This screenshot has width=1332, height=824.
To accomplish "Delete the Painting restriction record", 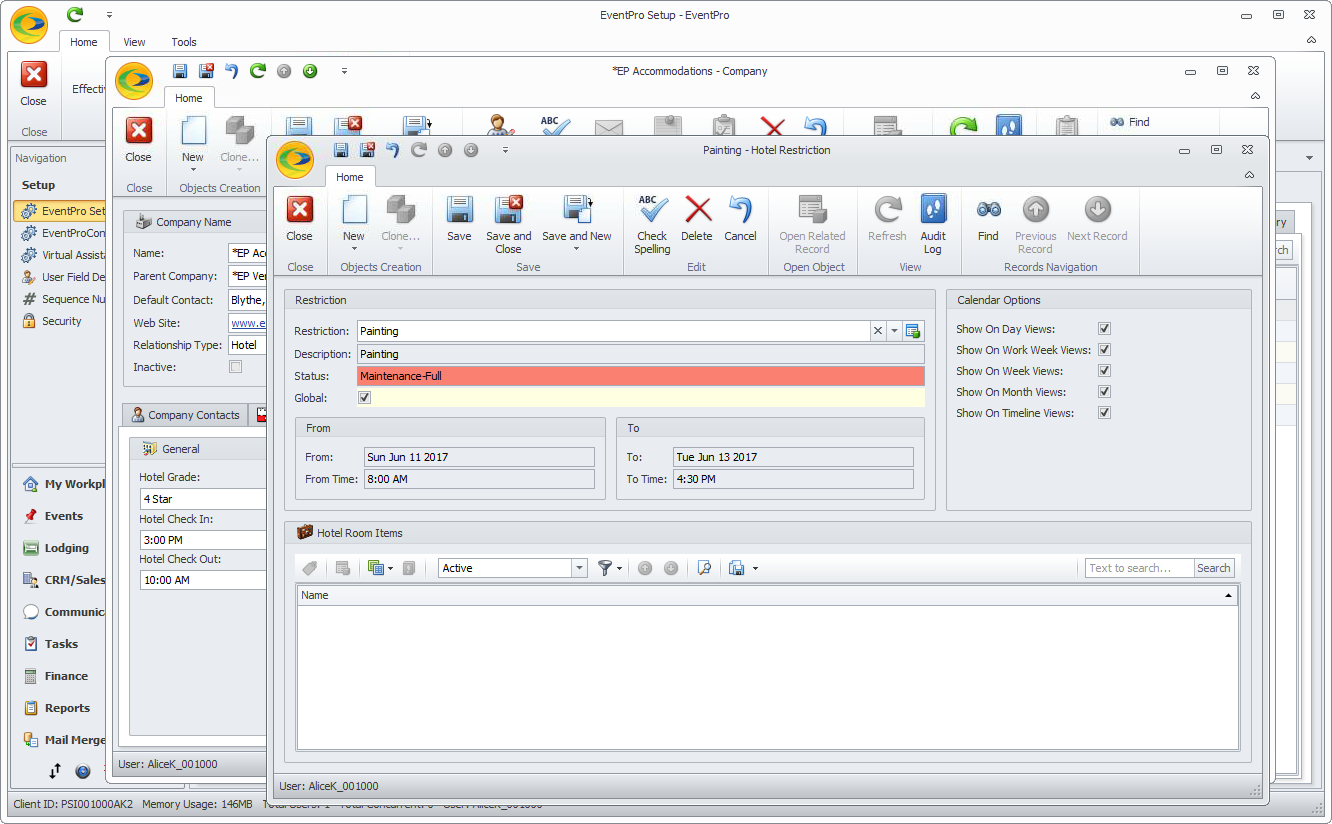I will coord(697,220).
